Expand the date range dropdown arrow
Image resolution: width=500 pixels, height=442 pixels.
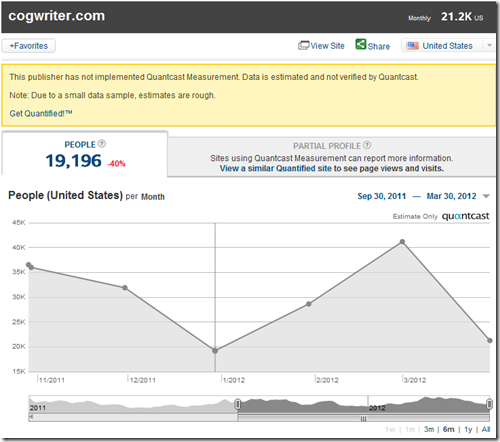pos(486,196)
